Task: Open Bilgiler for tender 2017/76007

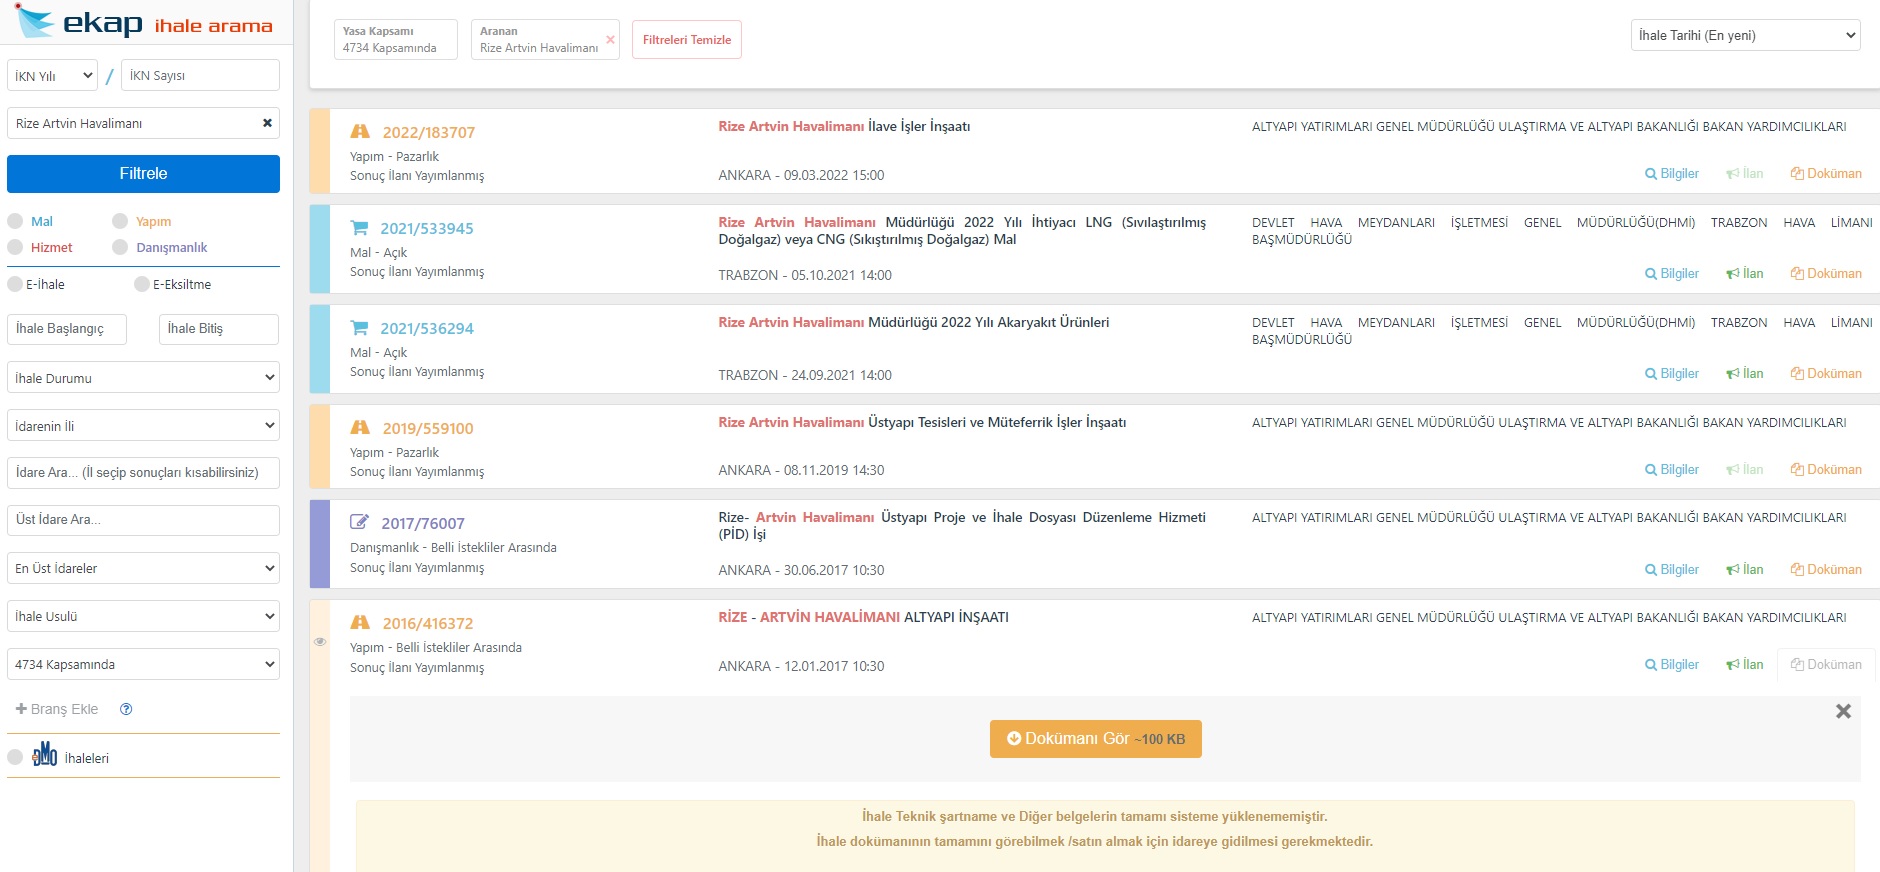Action: pyautogui.click(x=1672, y=569)
